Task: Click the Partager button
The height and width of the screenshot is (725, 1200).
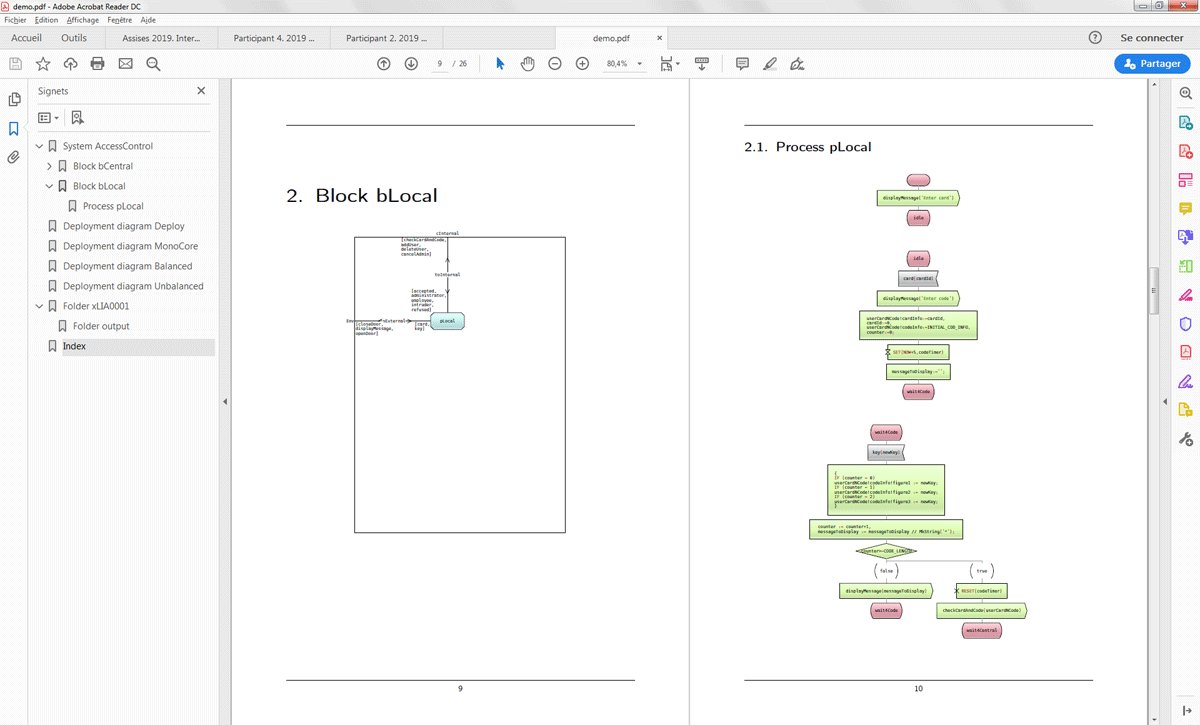Action: 1152,64
